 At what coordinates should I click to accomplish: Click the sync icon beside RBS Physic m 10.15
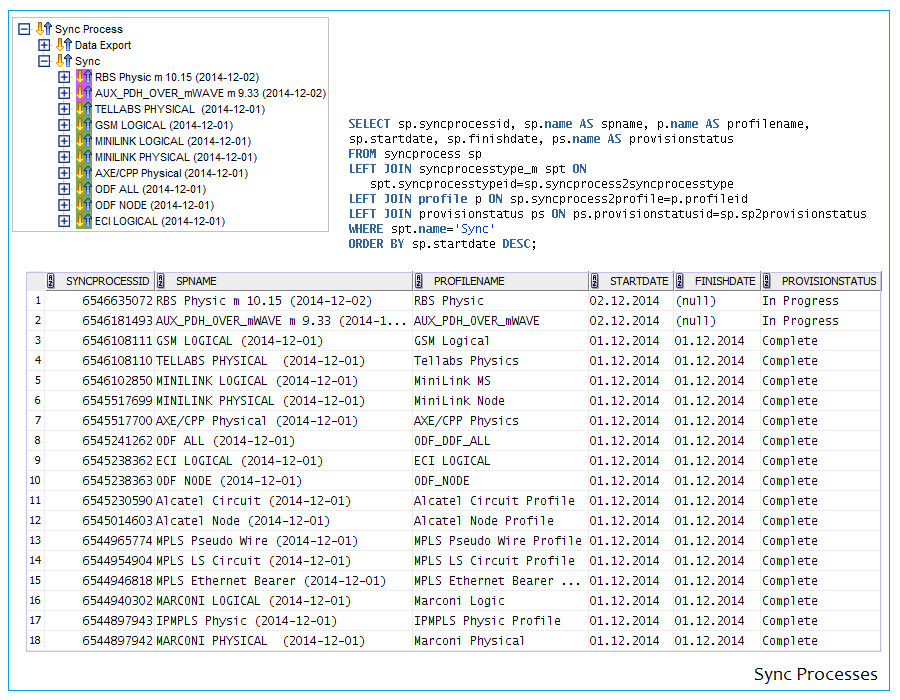coord(84,77)
